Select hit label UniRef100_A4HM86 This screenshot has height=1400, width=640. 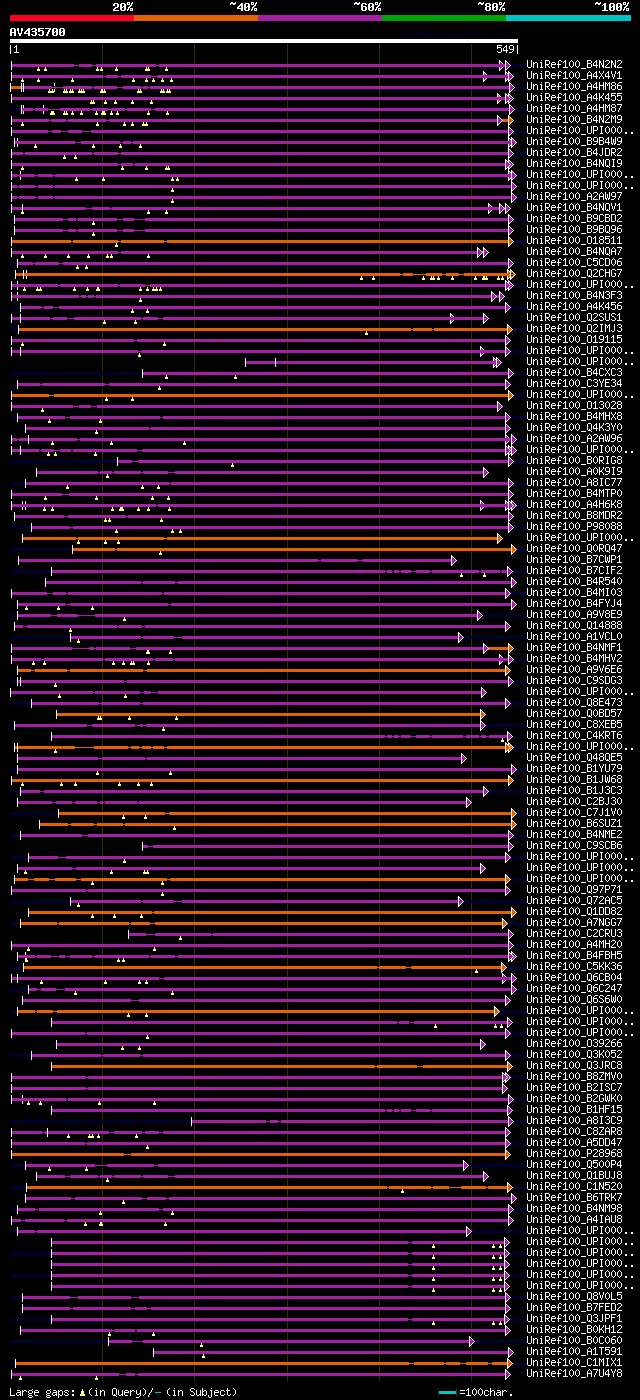point(573,86)
